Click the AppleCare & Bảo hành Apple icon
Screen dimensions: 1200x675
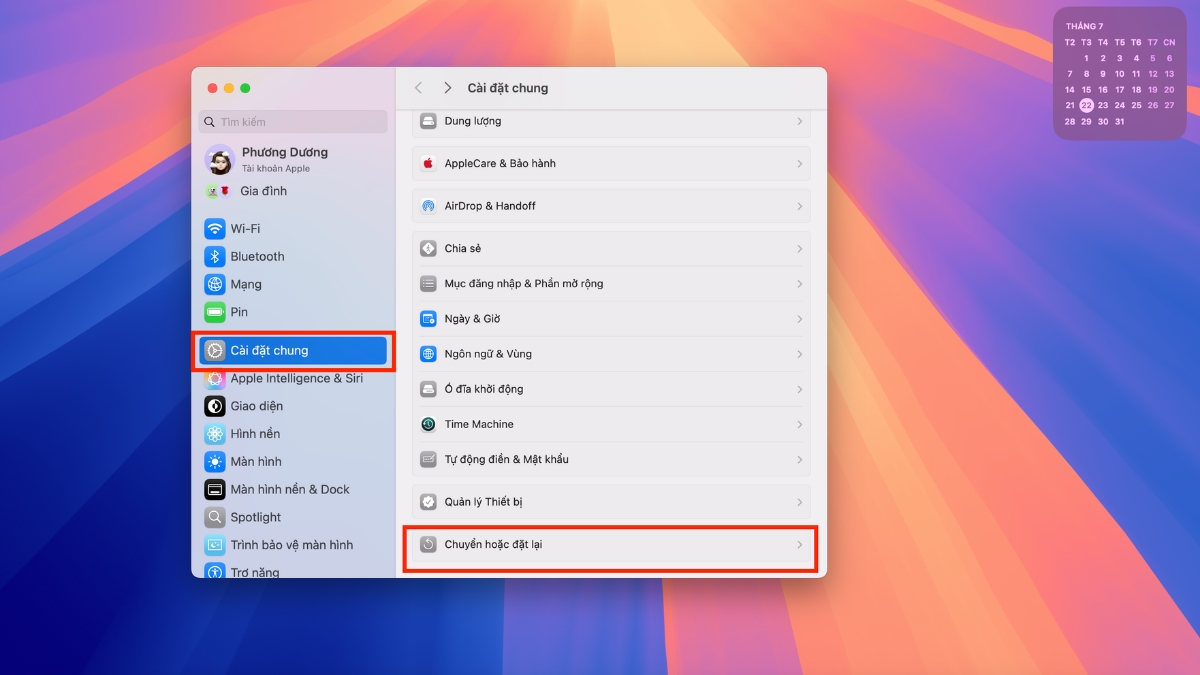click(x=429, y=163)
